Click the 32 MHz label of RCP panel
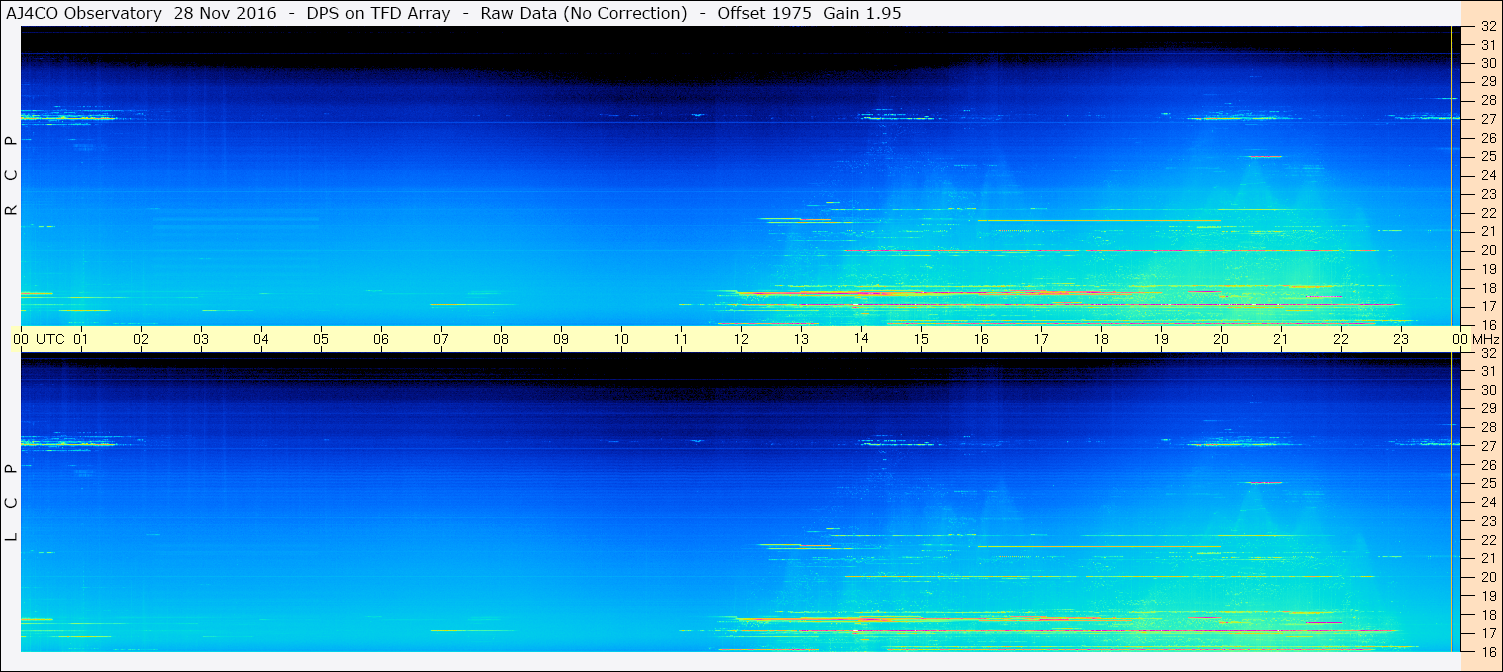This screenshot has width=1503, height=672. 1488,26
